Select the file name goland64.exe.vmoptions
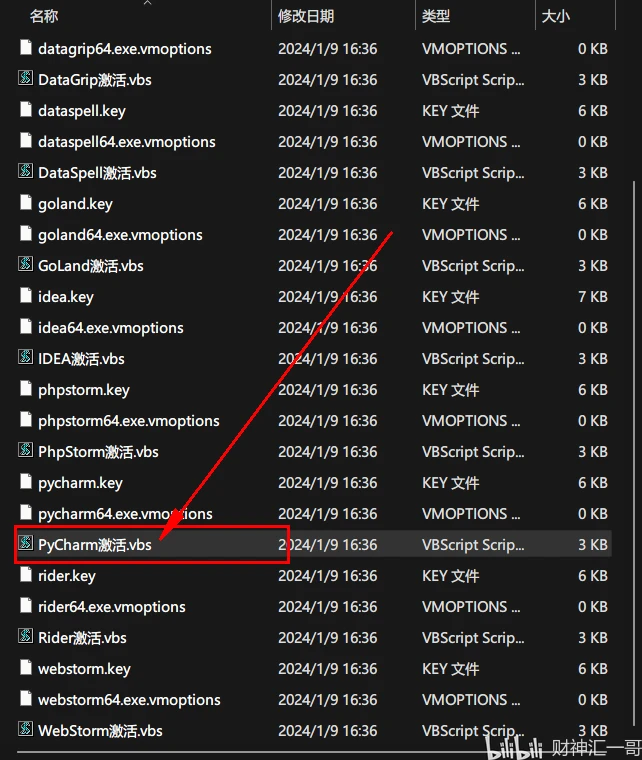This screenshot has height=760, width=642. [121, 235]
